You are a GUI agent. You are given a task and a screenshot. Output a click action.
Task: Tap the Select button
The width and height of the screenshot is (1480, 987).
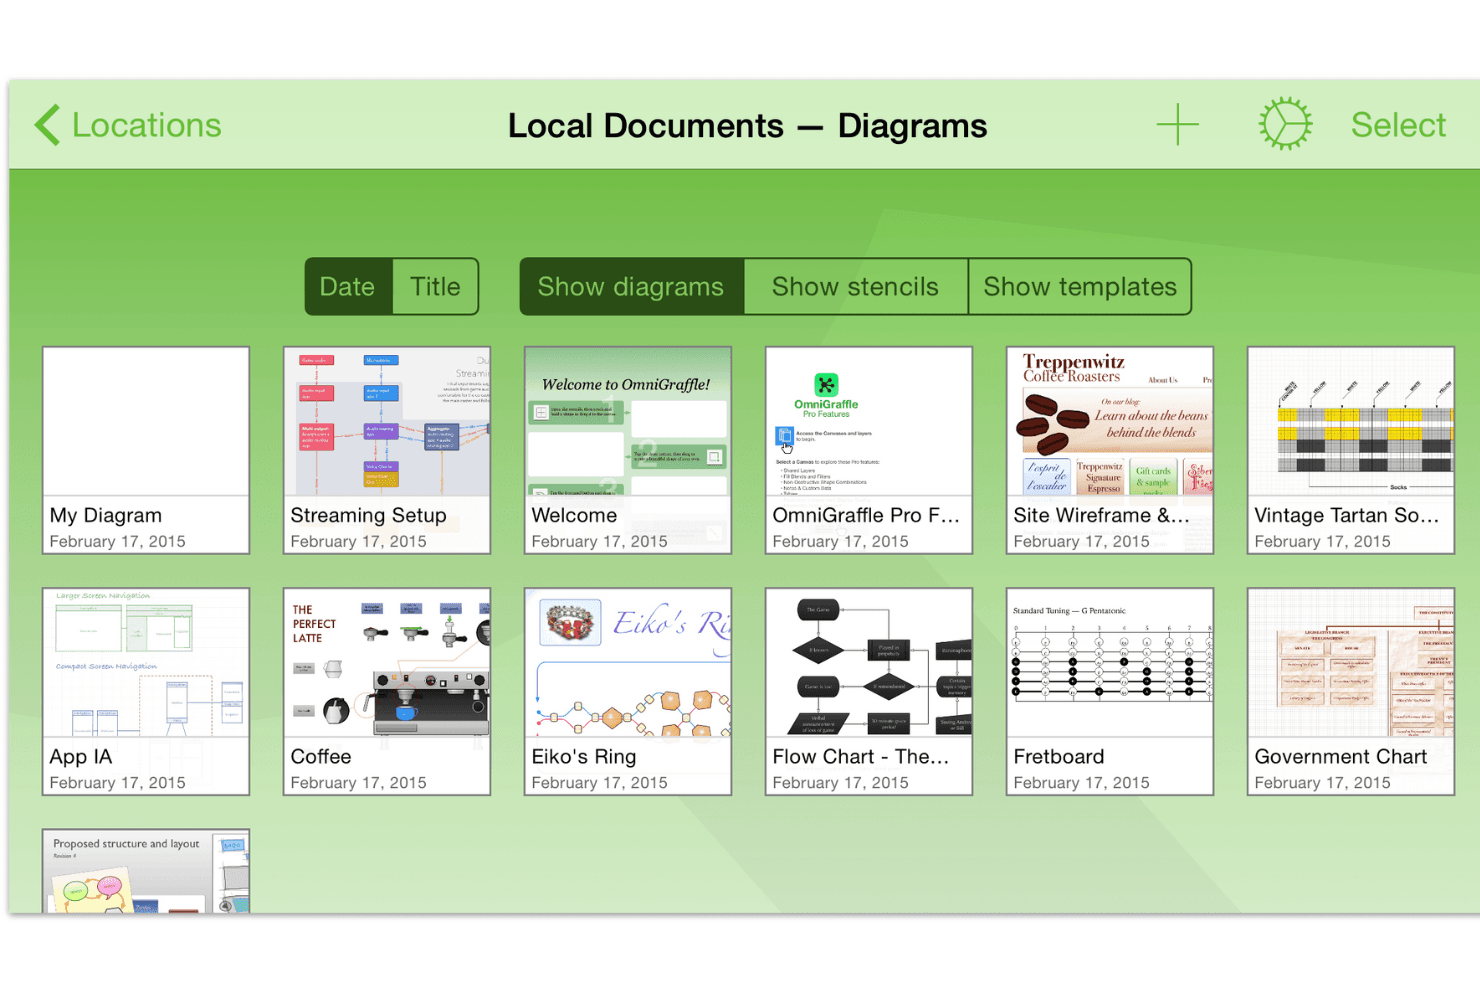[1398, 125]
